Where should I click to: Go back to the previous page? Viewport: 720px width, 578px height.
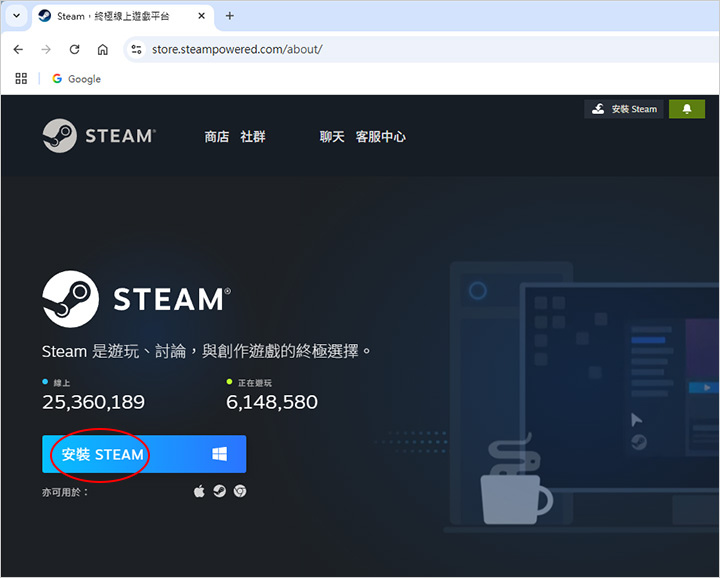coord(18,49)
